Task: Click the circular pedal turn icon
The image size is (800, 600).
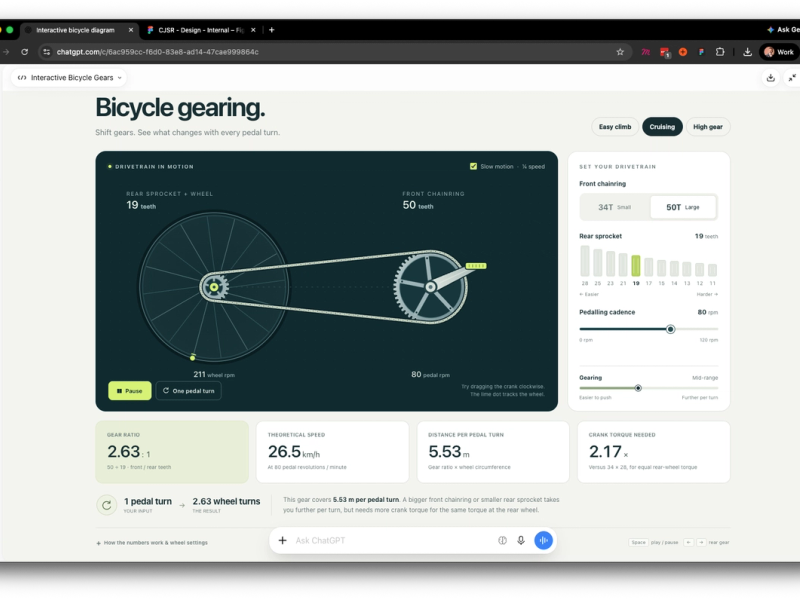Action: 107,505
